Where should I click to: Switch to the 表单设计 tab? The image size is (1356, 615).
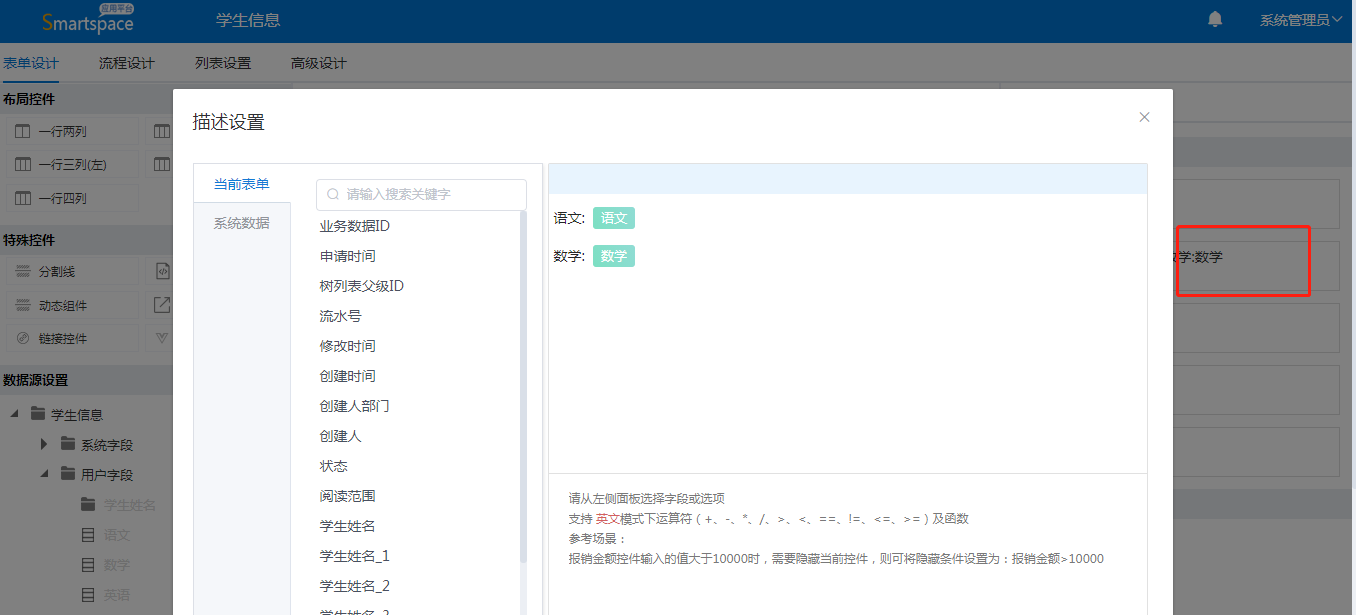click(31, 63)
